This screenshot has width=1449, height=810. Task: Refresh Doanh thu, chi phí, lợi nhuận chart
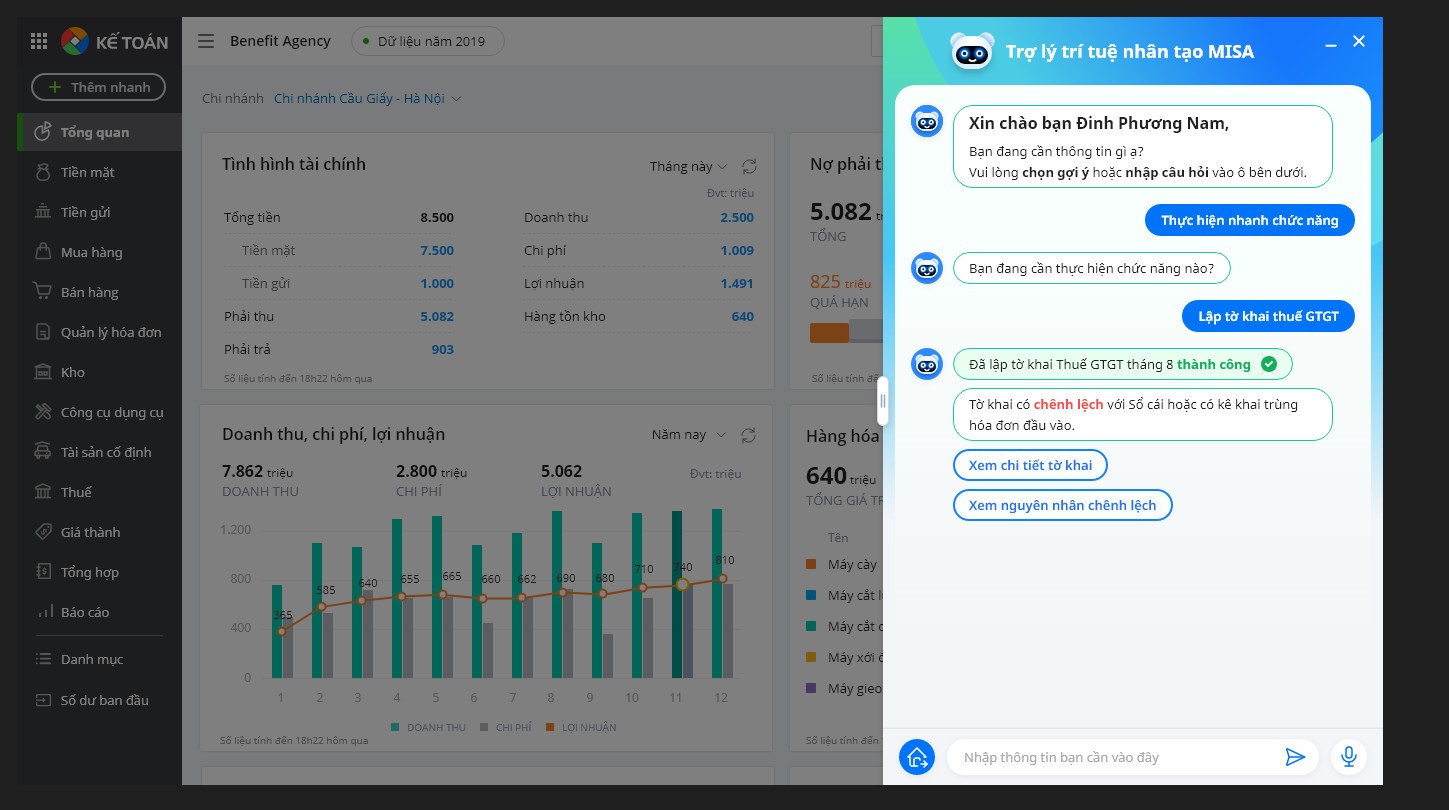[x=748, y=435]
